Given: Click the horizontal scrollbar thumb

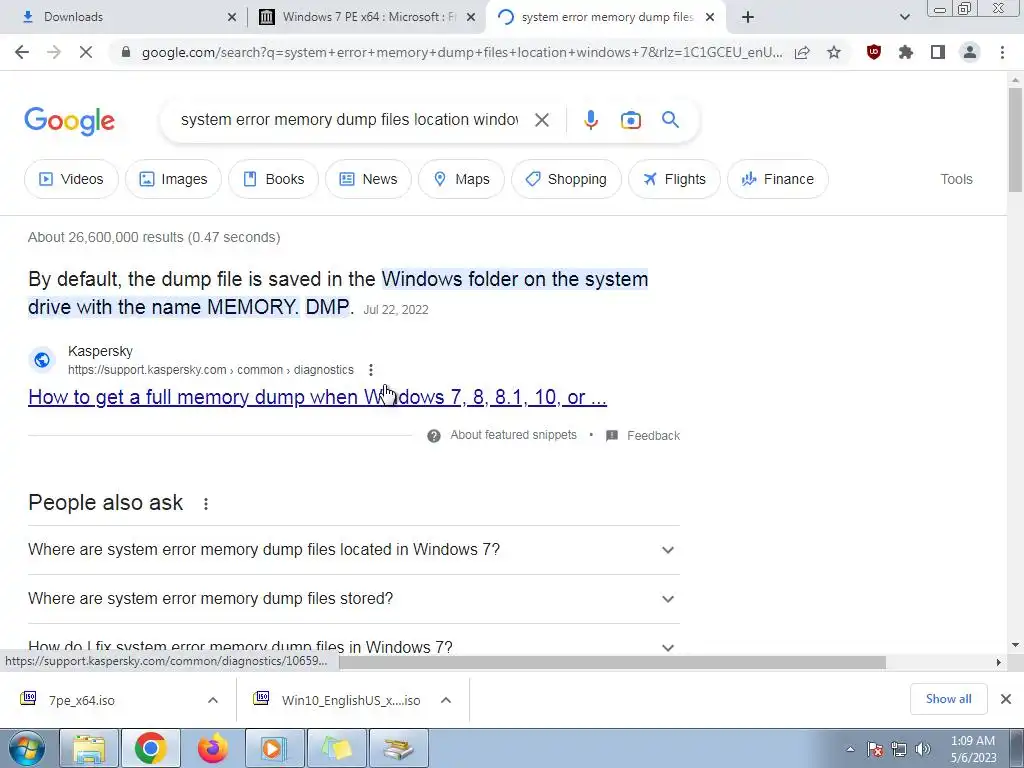Looking at the screenshot, I should (612, 662).
